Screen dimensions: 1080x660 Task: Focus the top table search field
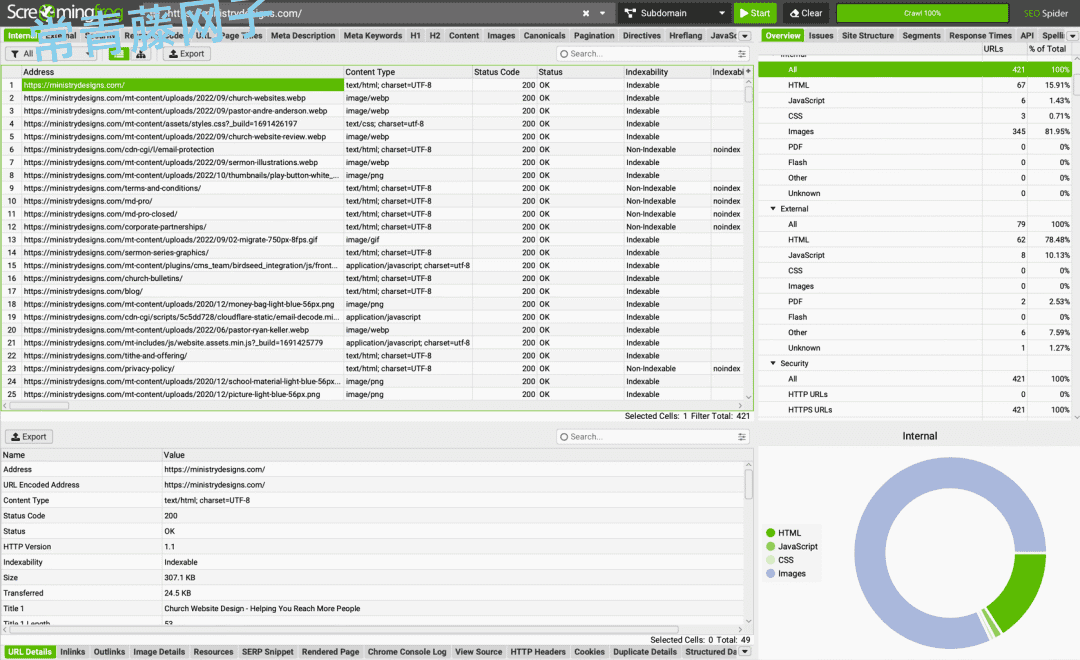(650, 54)
